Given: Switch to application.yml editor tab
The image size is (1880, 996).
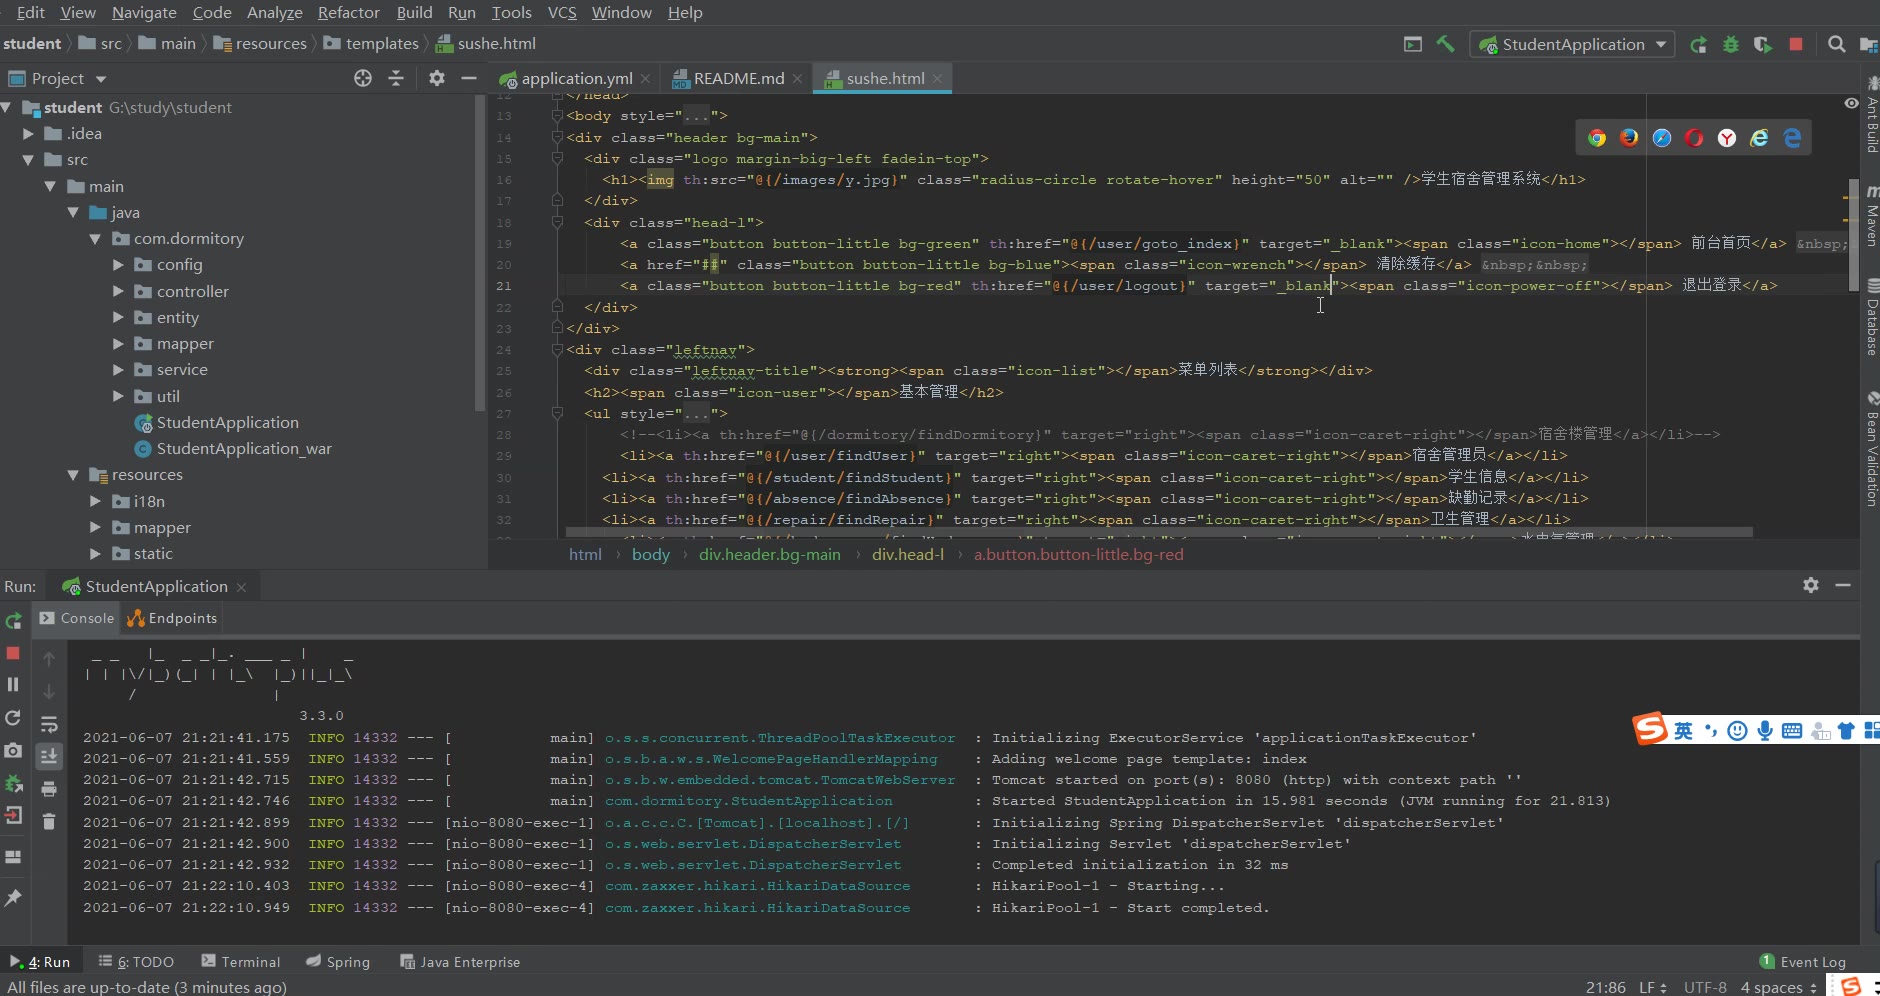Looking at the screenshot, I should pyautogui.click(x=576, y=78).
